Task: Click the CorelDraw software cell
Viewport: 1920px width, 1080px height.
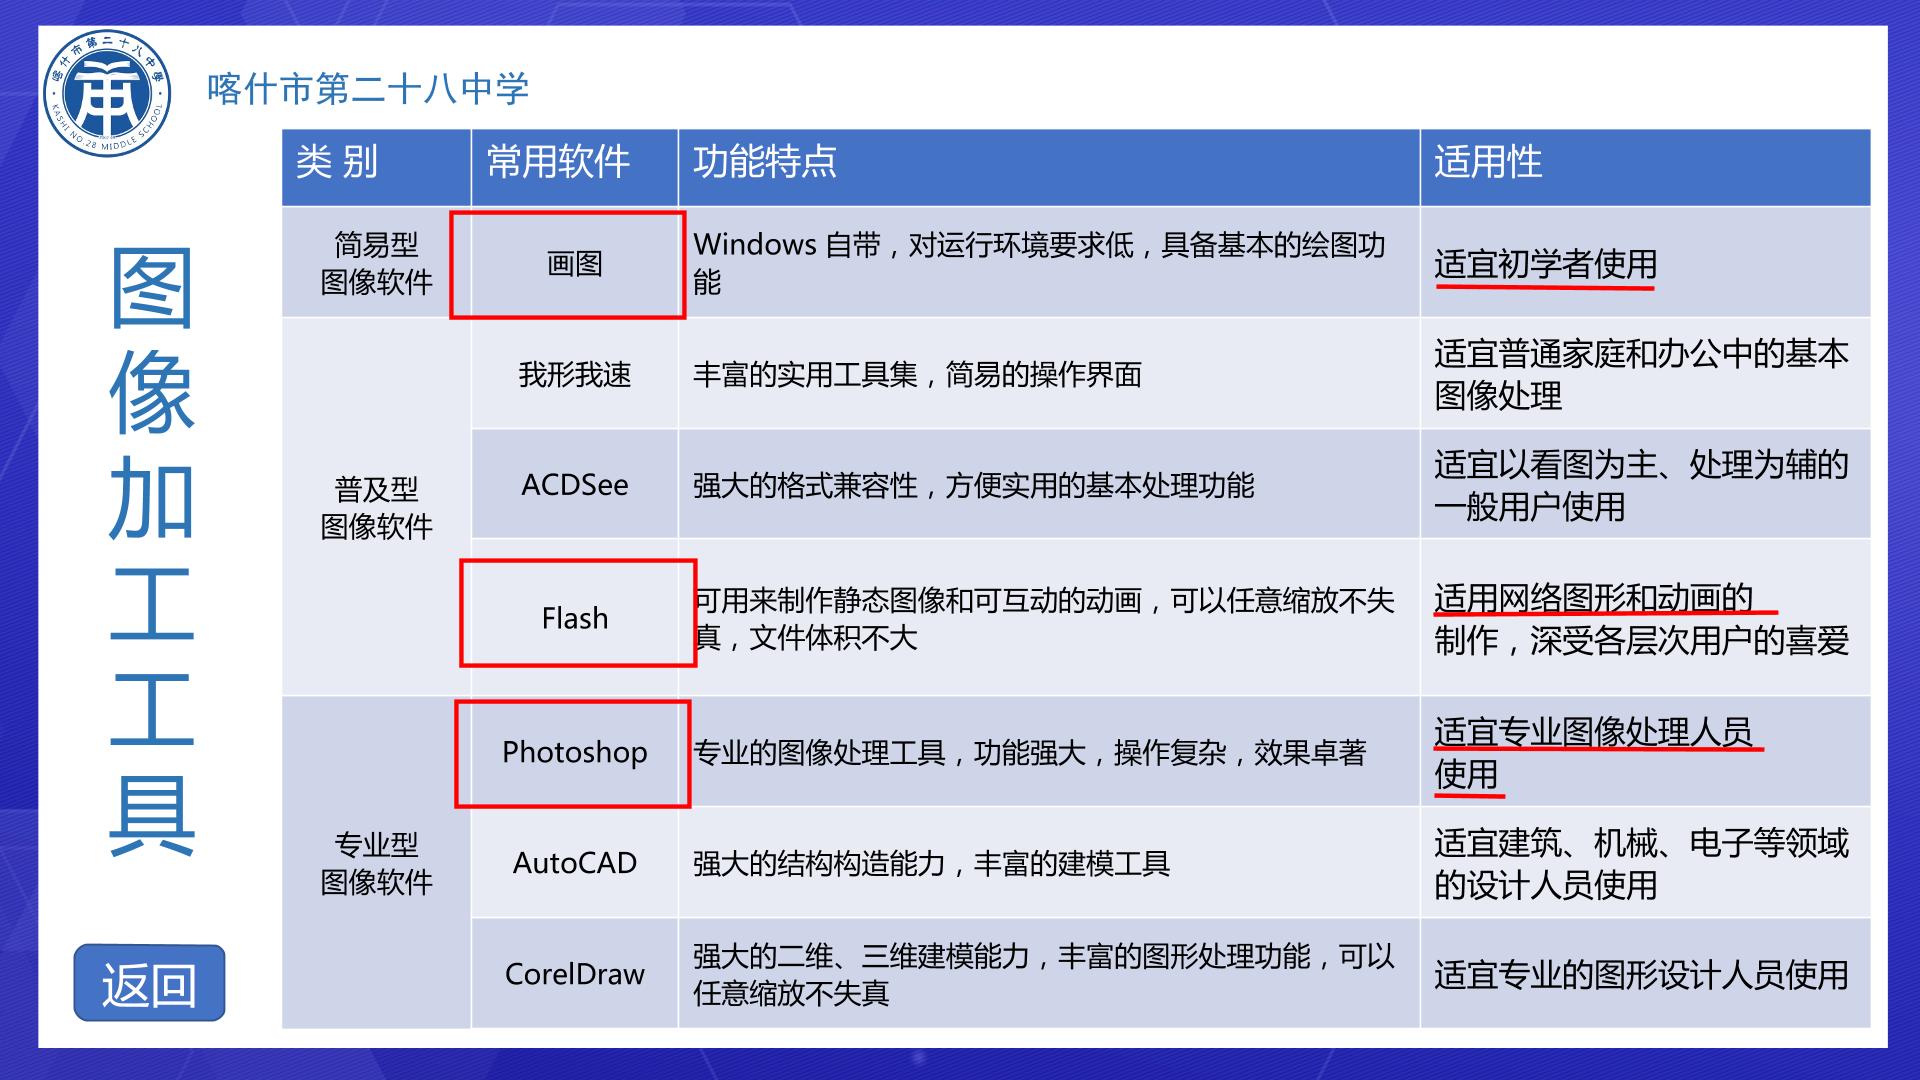Action: point(575,974)
